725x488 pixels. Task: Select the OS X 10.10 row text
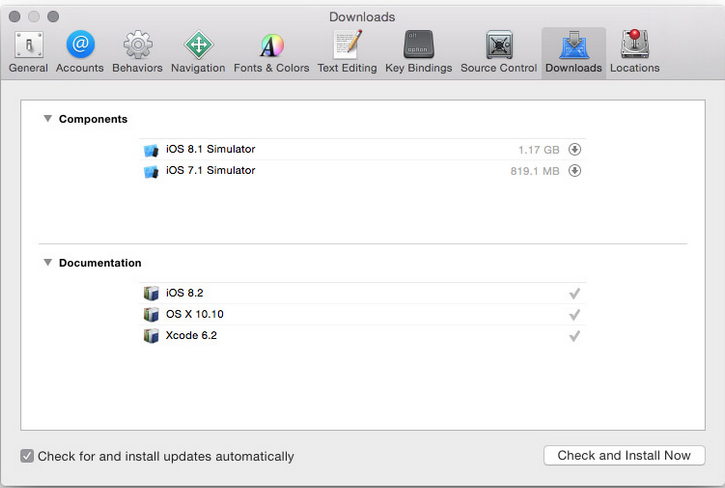[x=195, y=314]
